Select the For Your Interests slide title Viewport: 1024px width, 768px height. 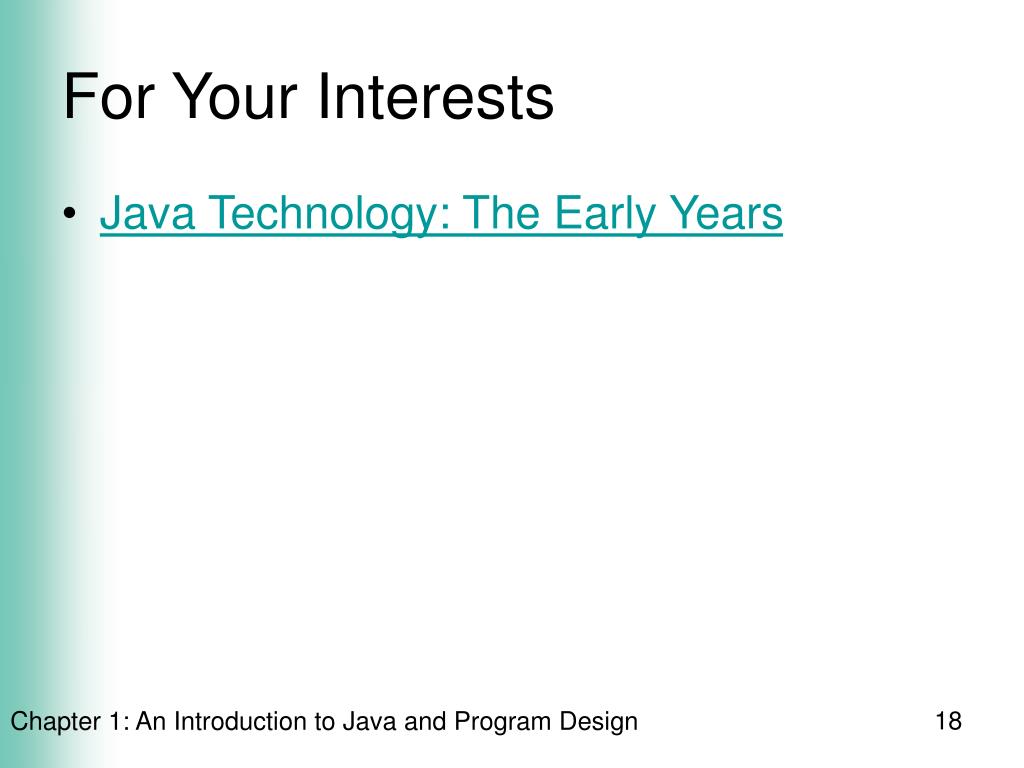click(308, 97)
